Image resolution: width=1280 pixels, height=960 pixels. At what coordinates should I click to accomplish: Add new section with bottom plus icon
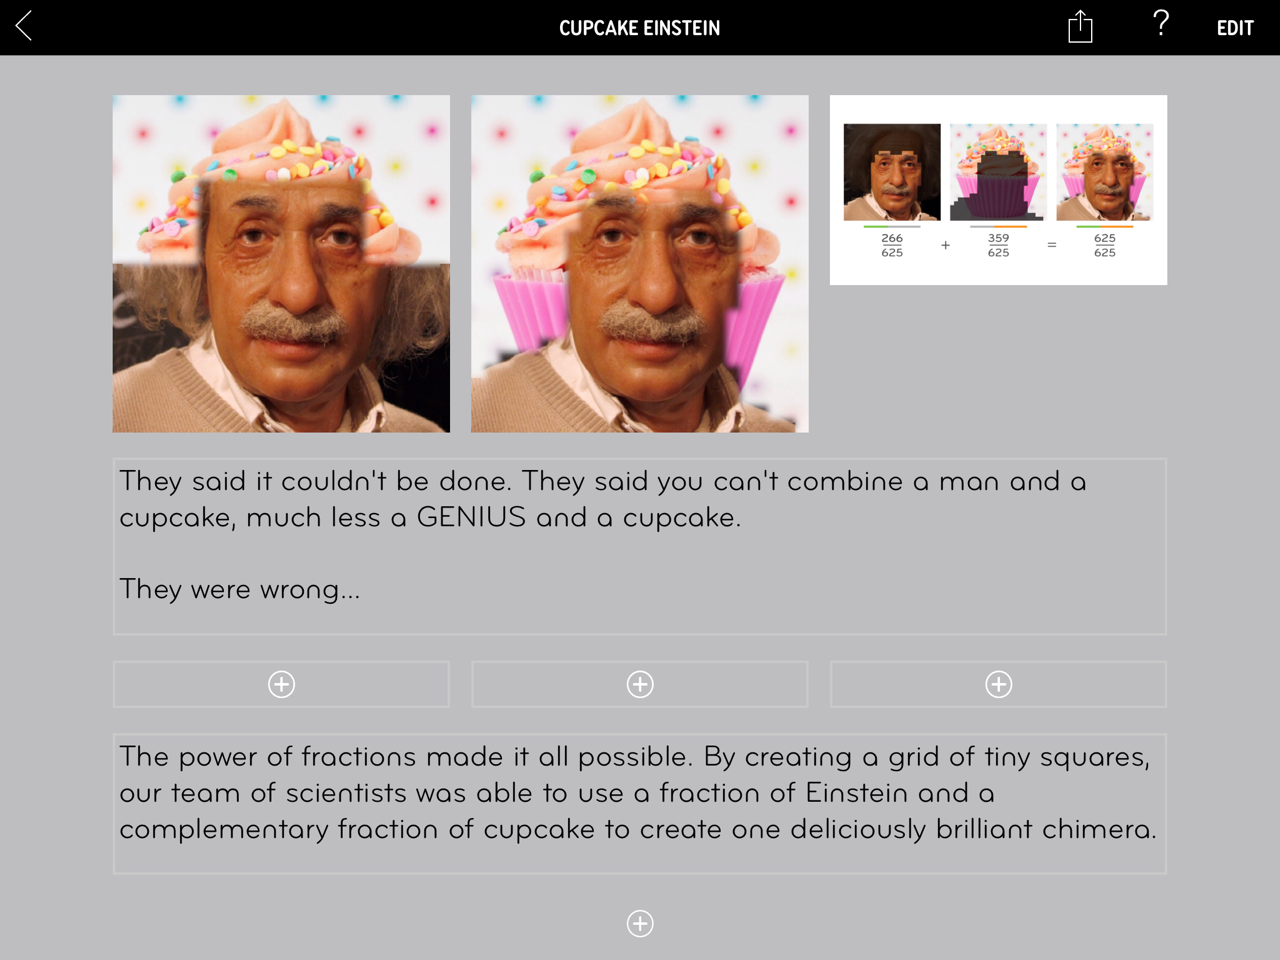pos(640,923)
